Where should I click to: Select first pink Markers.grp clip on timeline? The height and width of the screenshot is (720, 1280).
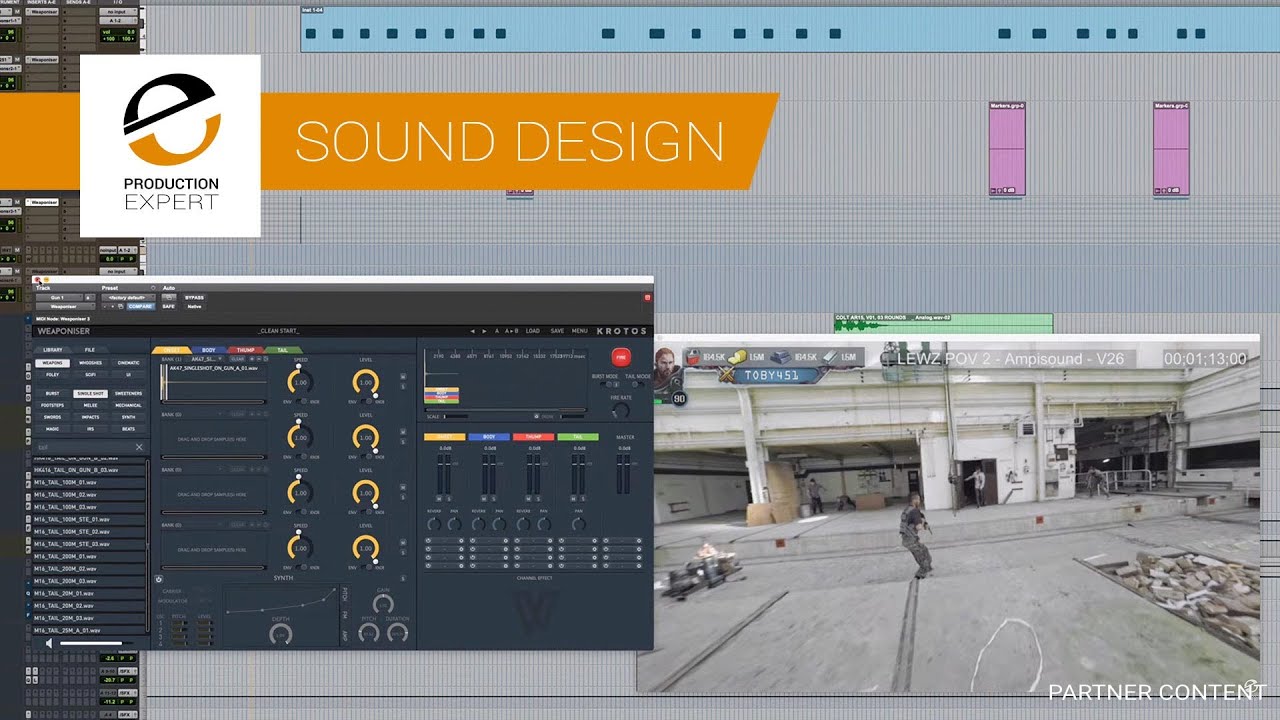tap(1007, 149)
